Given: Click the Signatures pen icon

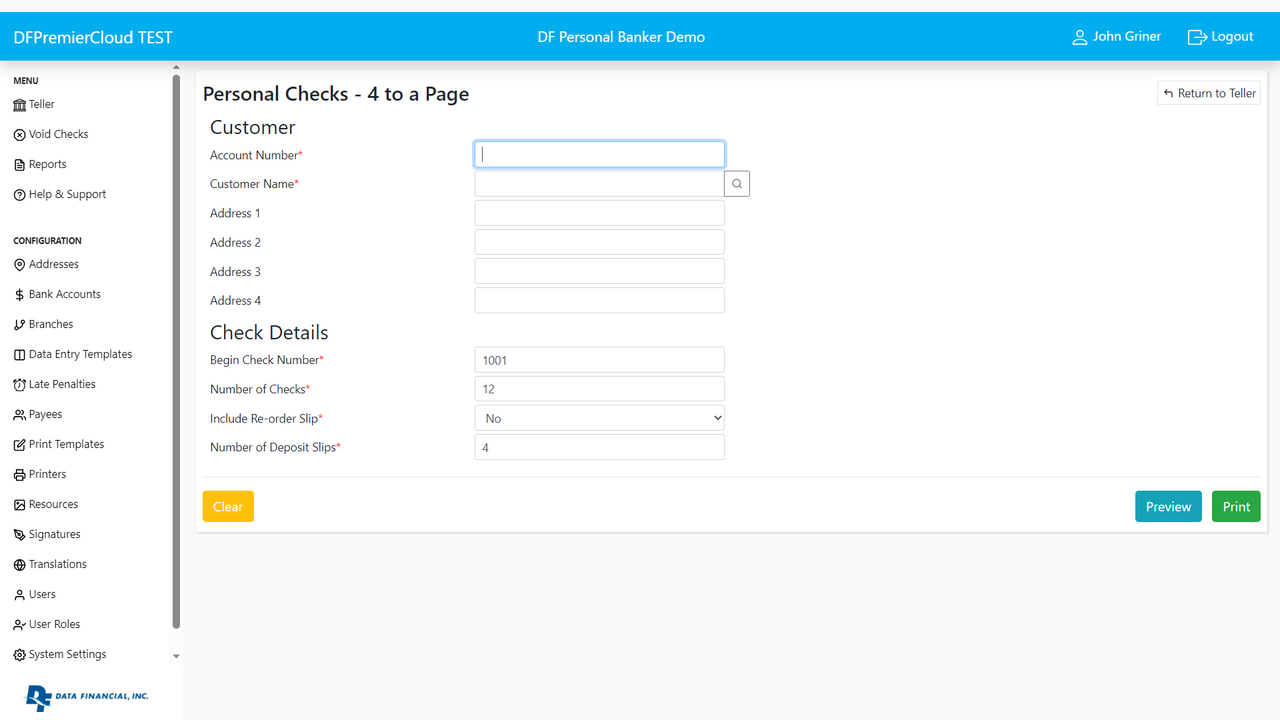Looking at the screenshot, I should point(20,535).
